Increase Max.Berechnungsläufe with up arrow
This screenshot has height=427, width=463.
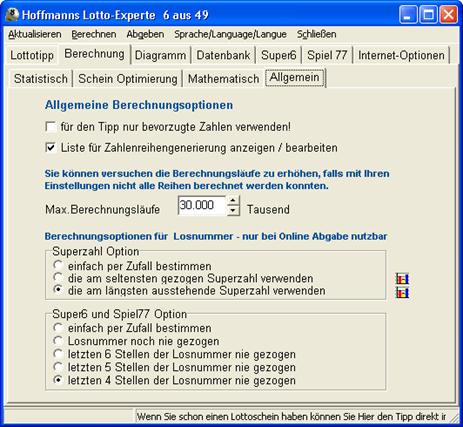pos(233,201)
